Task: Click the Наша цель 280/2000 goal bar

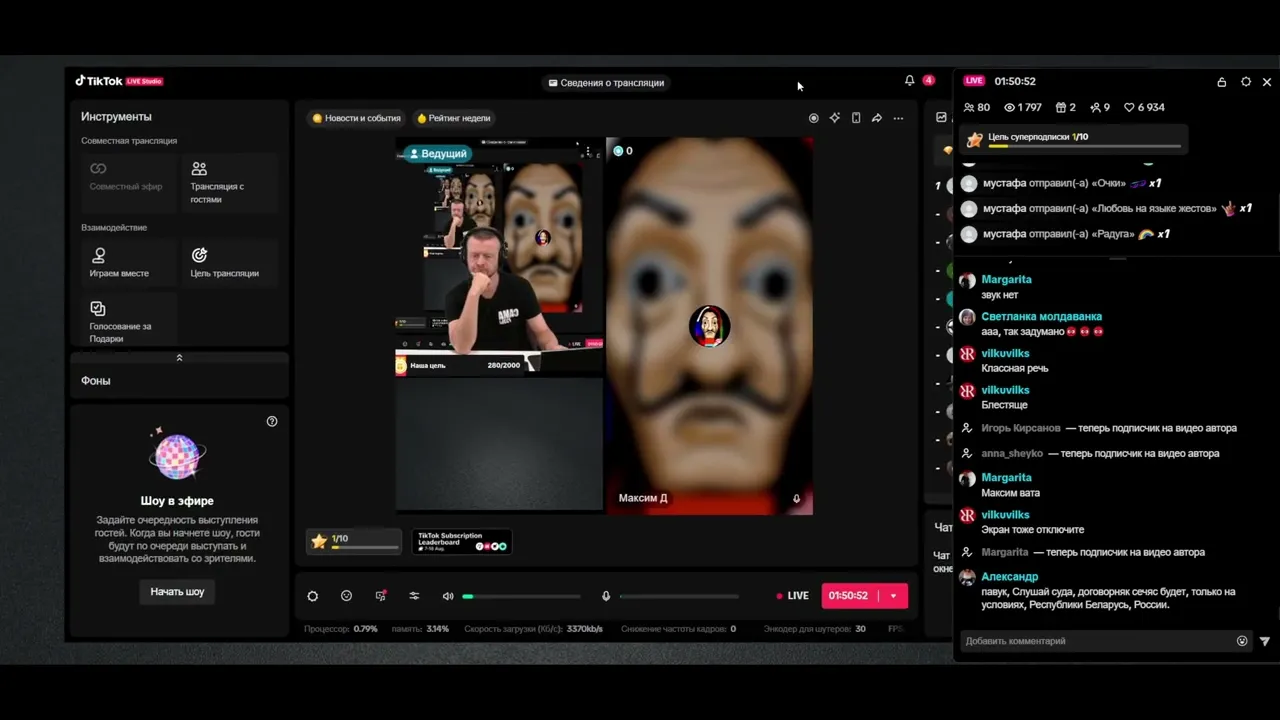Action: [x=466, y=365]
